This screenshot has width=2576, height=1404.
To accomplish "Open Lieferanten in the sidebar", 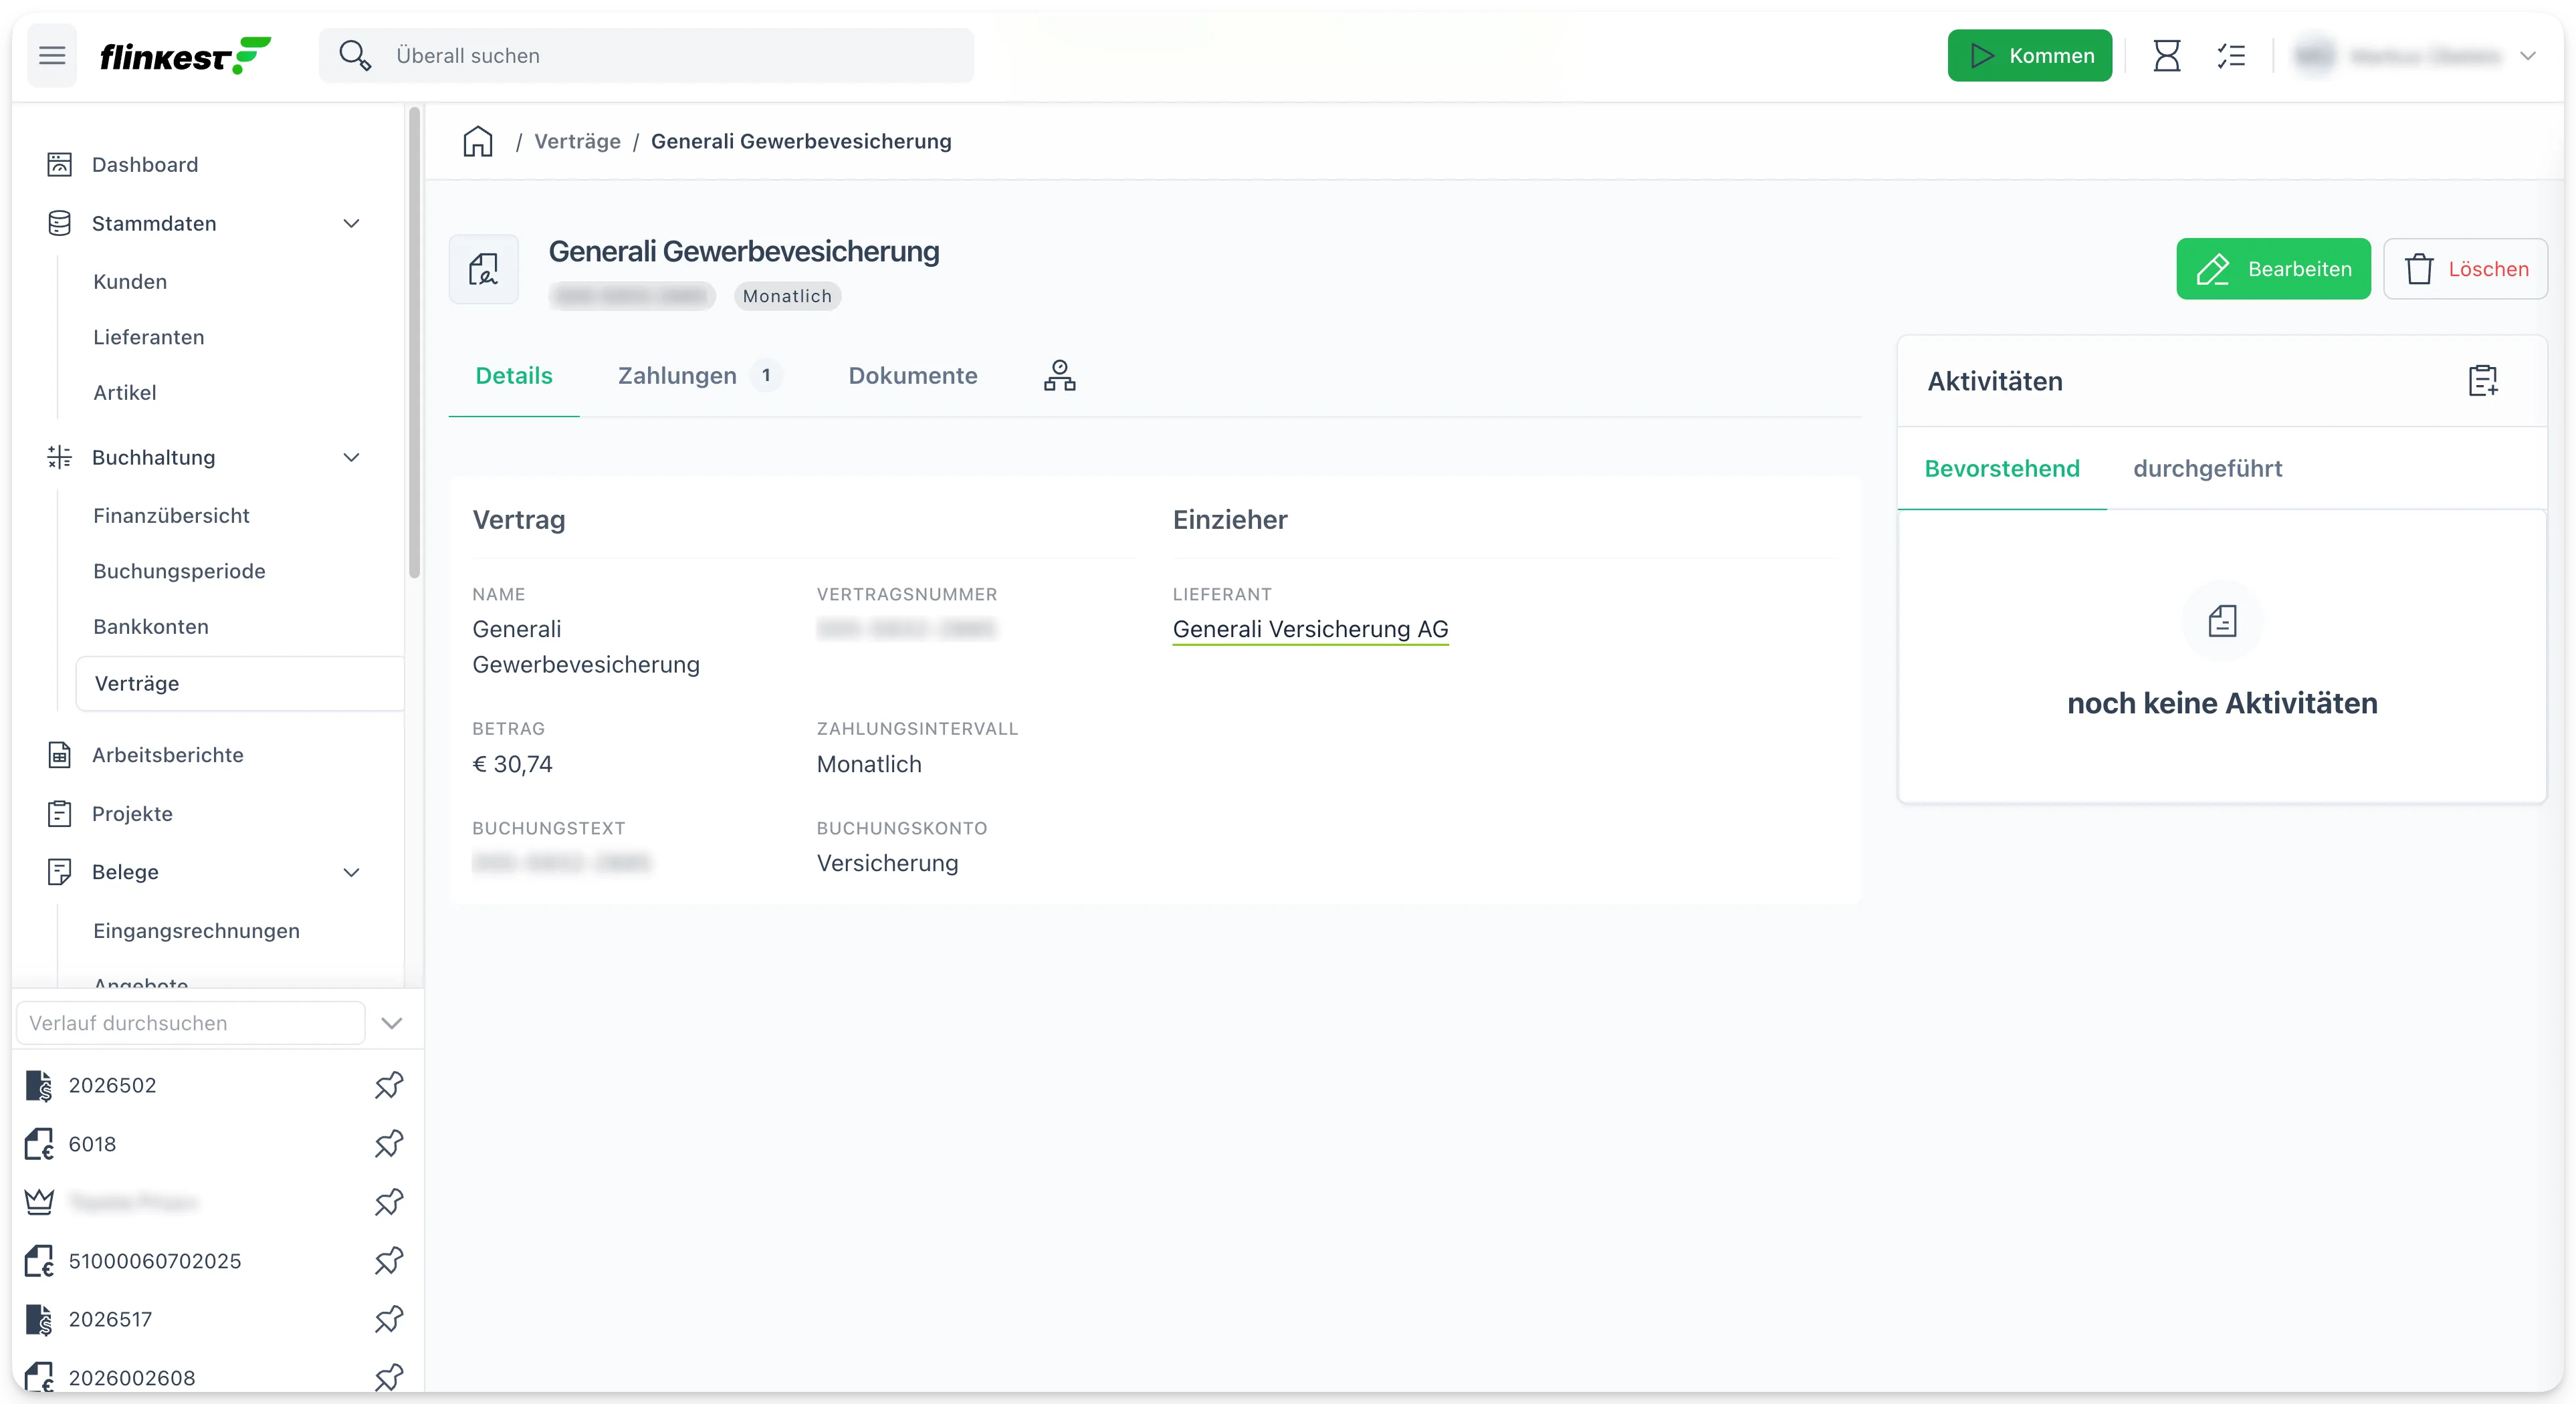I will (x=149, y=337).
